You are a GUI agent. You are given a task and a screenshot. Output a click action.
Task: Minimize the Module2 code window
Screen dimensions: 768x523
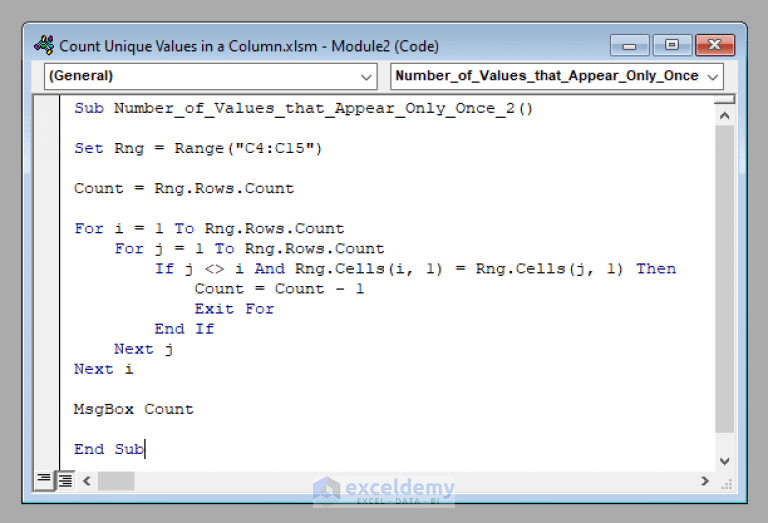[629, 46]
